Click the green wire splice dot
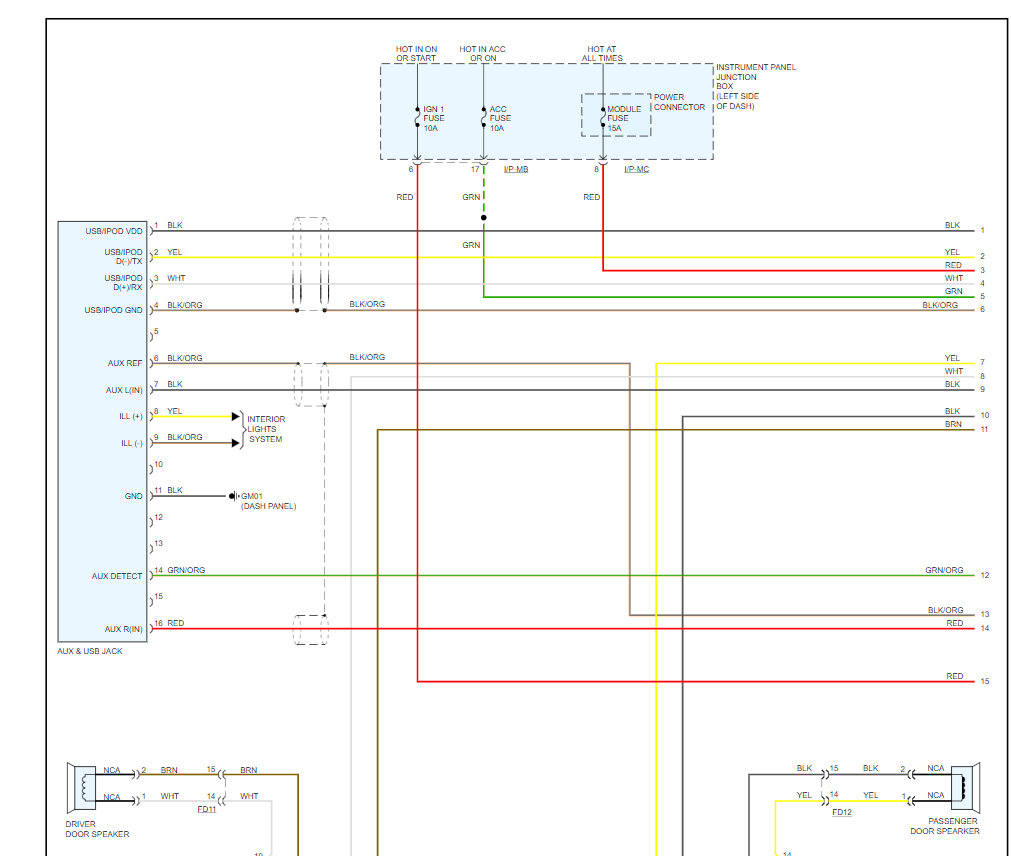This screenshot has width=1011, height=856. [484, 218]
